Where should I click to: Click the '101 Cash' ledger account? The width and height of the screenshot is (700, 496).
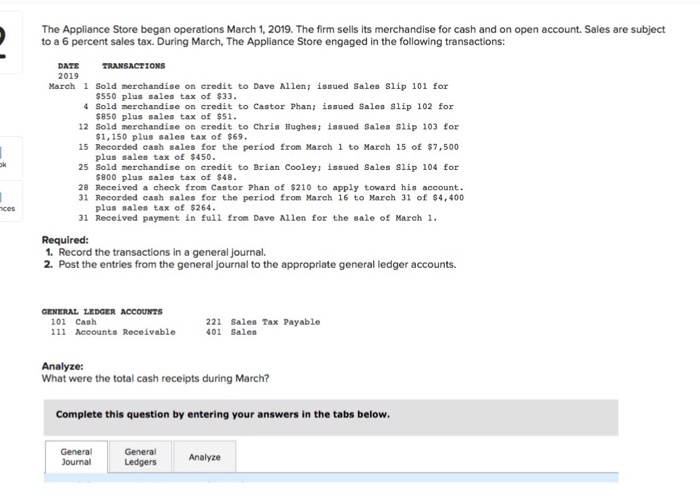click(x=73, y=322)
